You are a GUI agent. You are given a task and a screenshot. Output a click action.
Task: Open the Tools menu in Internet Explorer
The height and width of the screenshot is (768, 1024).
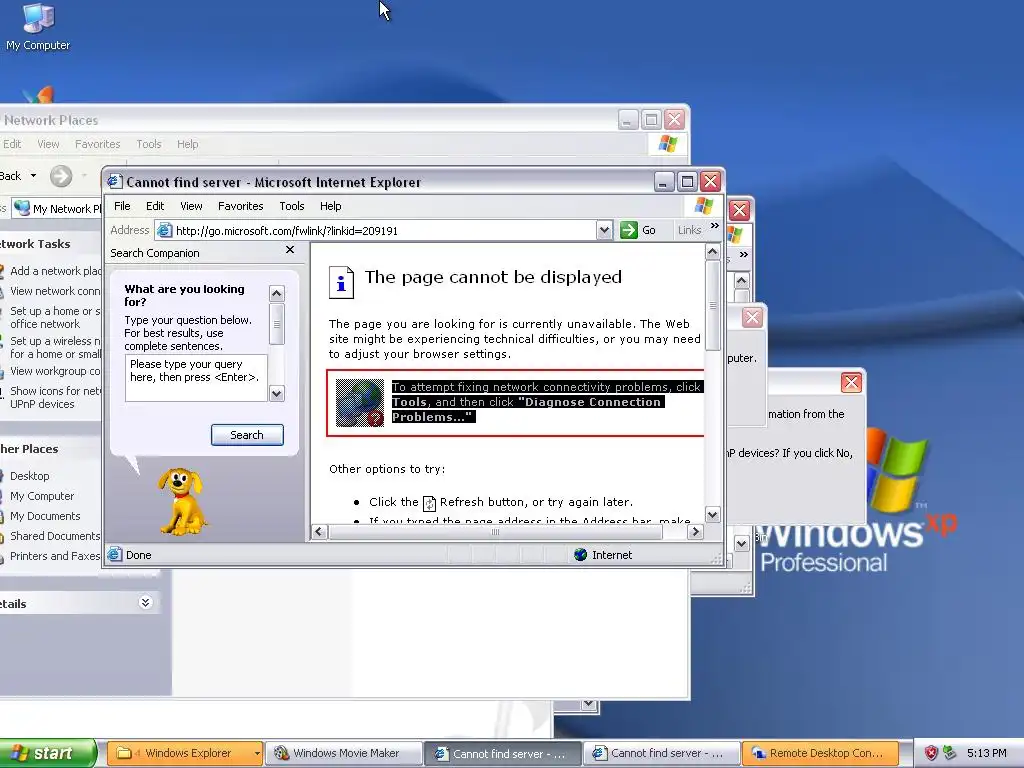pos(292,206)
